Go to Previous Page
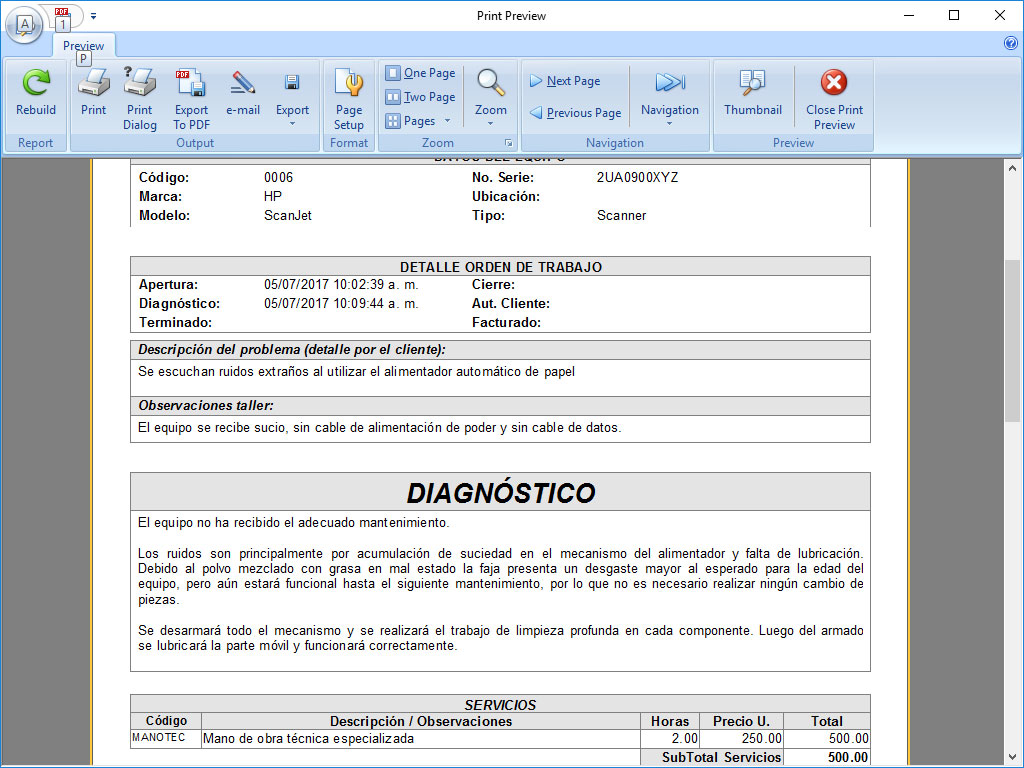Viewport: 1024px width, 768px height. 575,113
